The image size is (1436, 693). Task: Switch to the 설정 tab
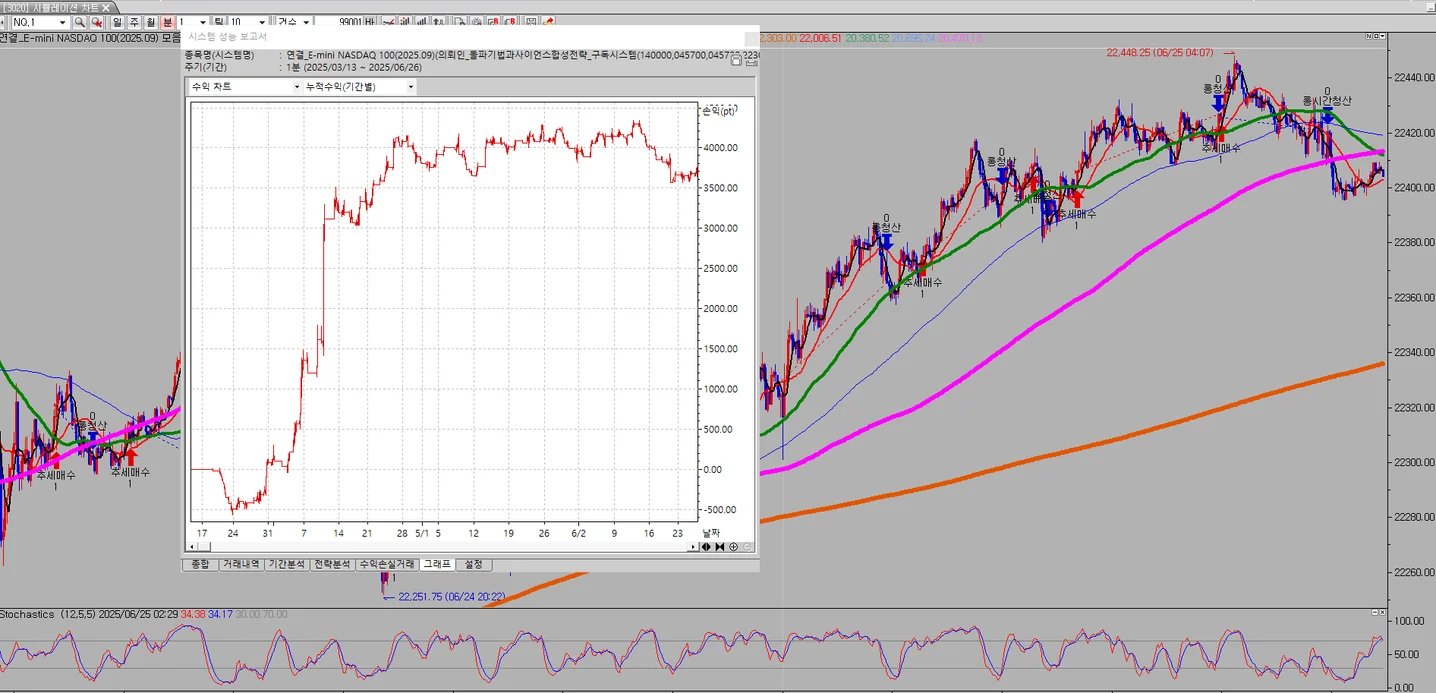tap(473, 564)
